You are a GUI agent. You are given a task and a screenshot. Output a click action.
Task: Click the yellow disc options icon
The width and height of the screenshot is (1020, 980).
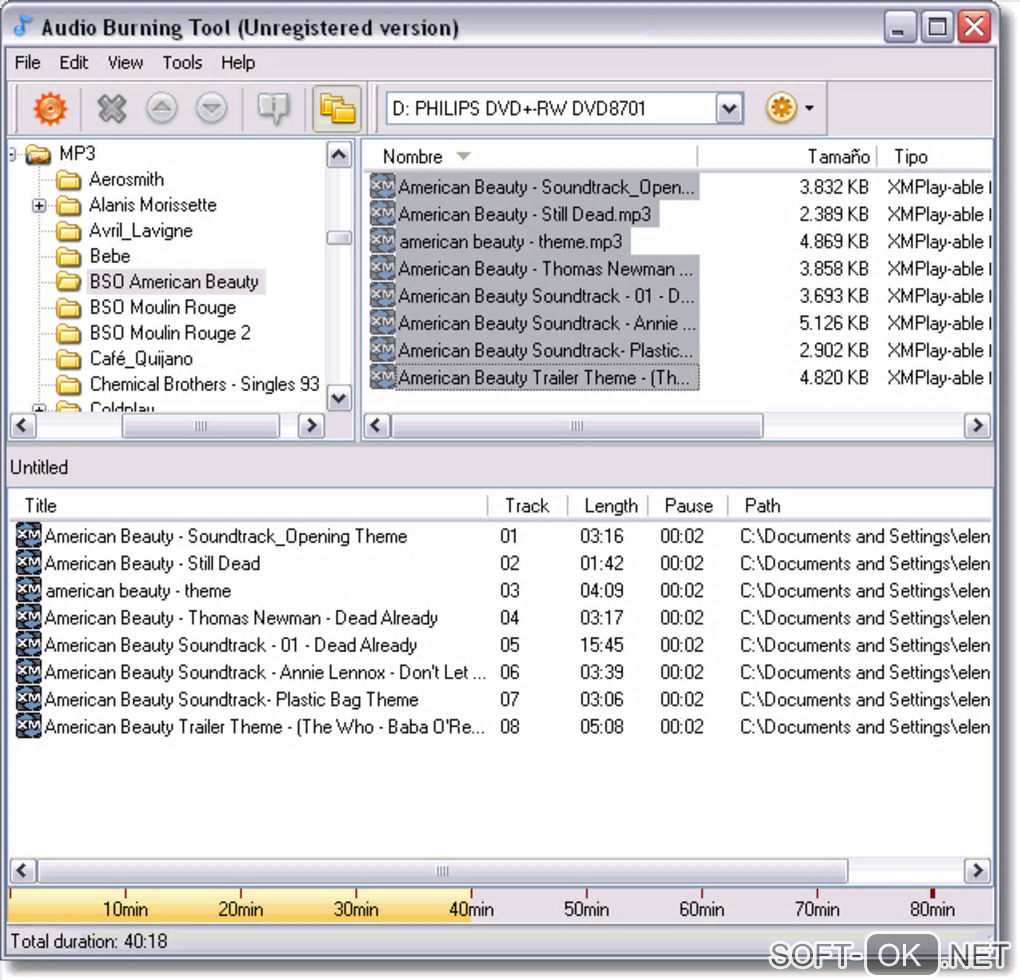[x=781, y=108]
